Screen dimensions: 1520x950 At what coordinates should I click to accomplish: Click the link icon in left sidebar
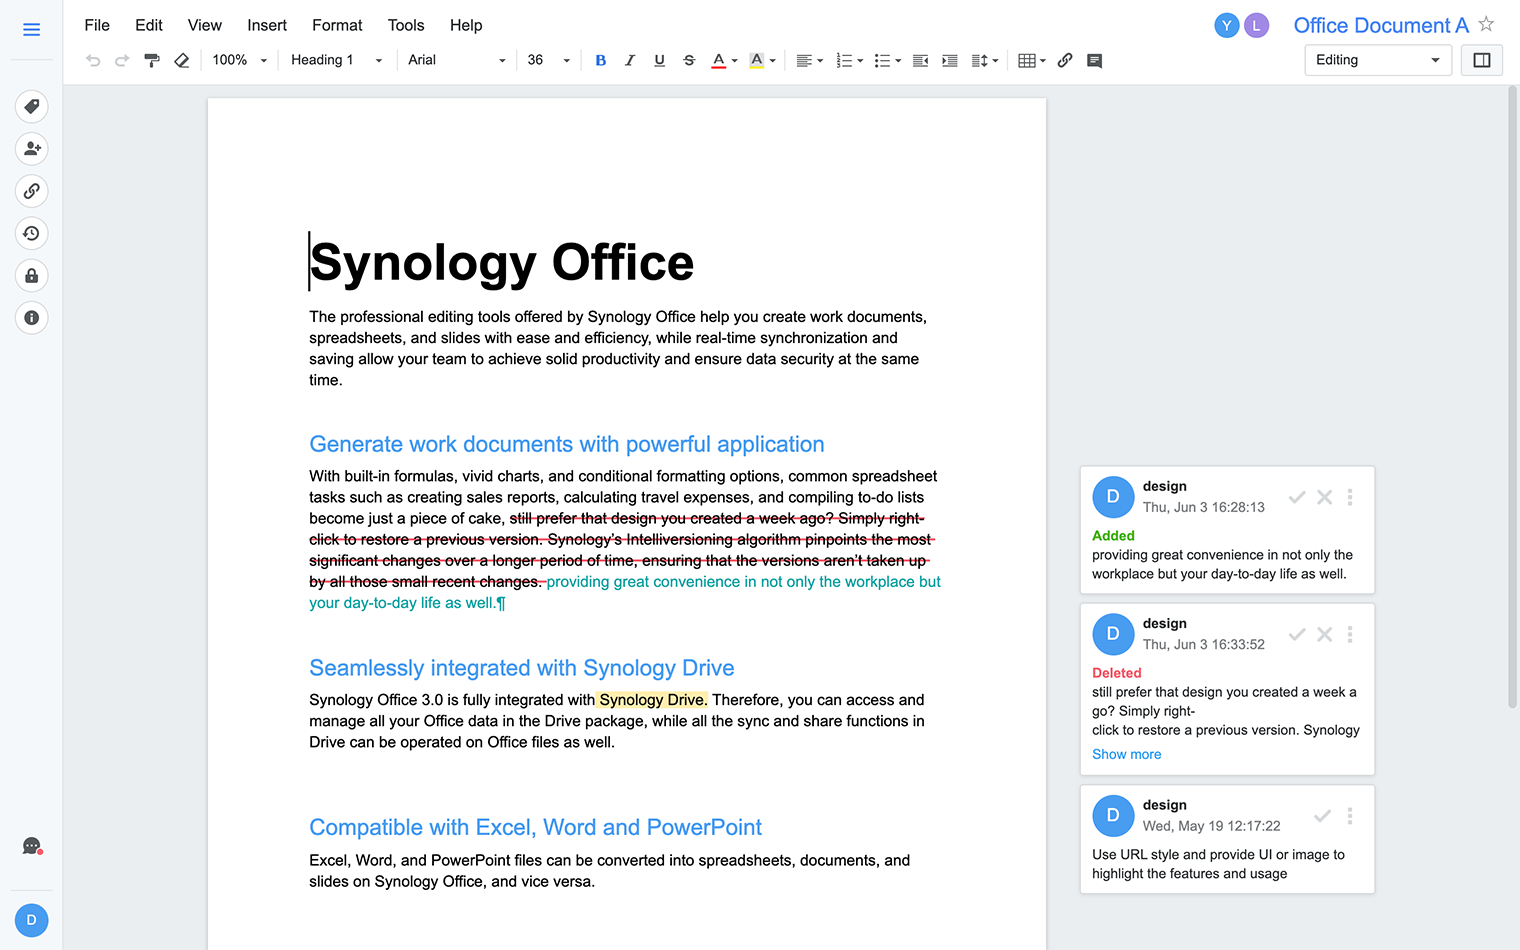click(x=32, y=191)
